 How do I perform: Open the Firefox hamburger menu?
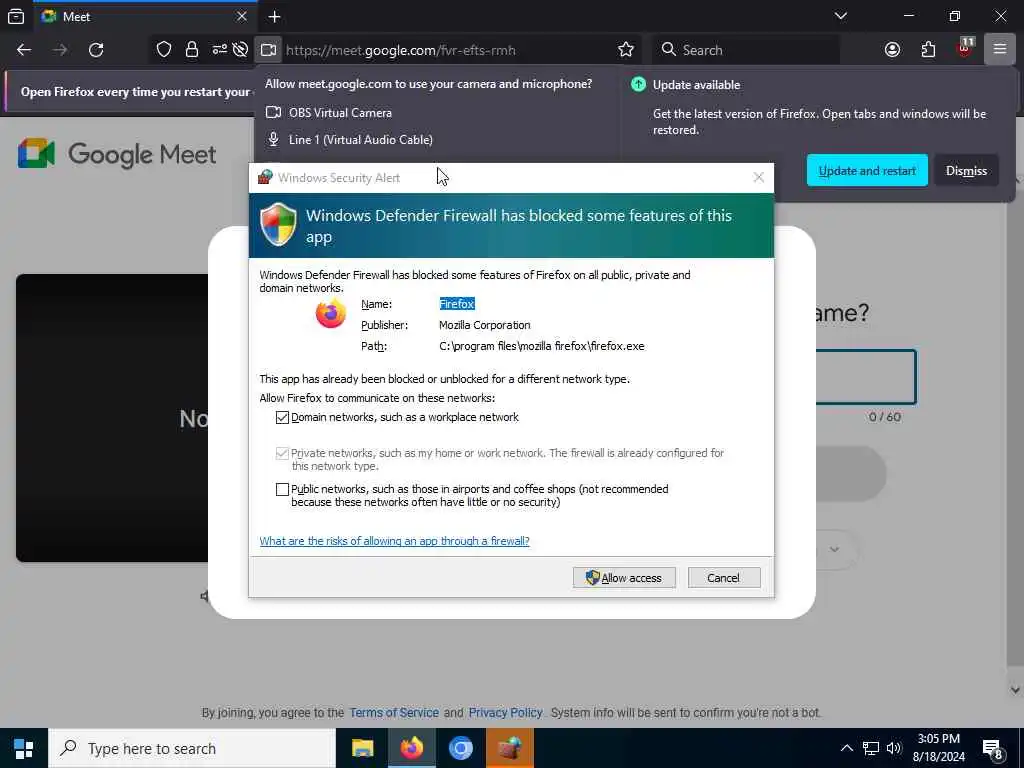pyautogui.click(x=999, y=50)
